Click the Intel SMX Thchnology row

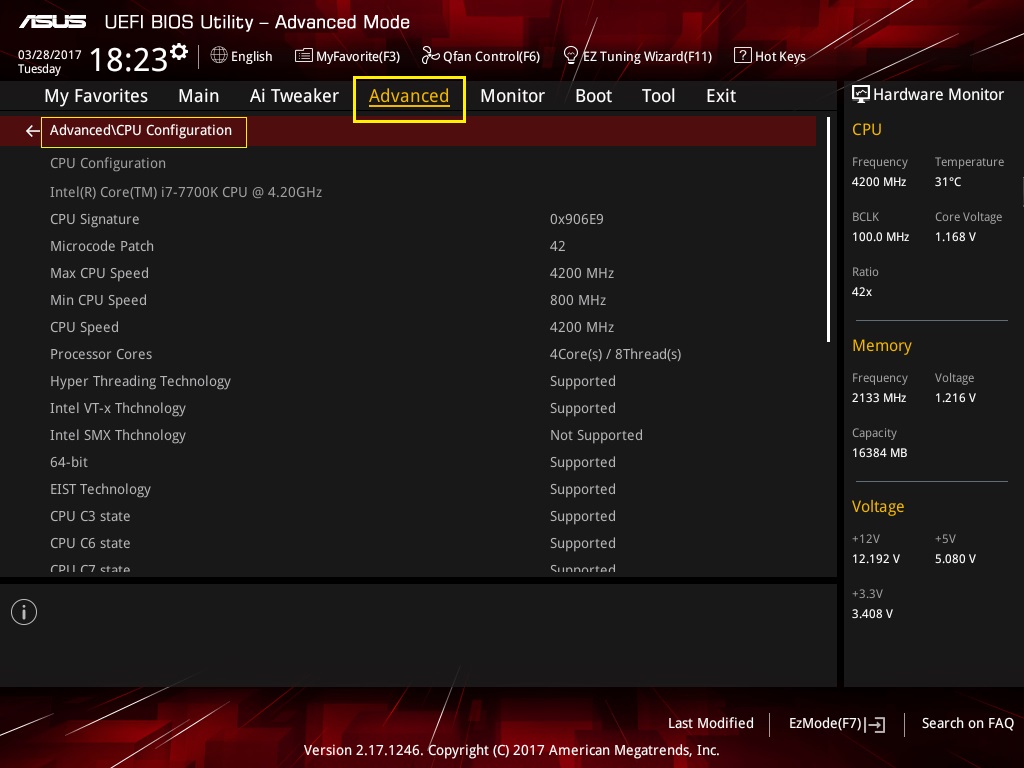(408, 435)
